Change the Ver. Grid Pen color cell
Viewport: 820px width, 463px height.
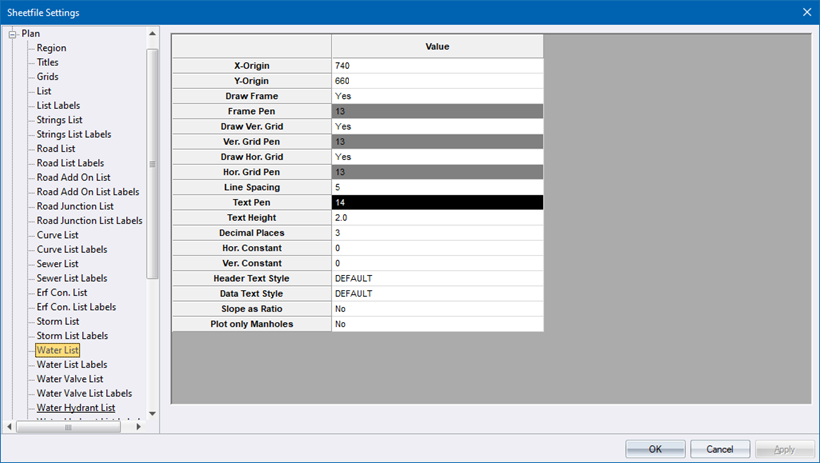[x=437, y=142]
